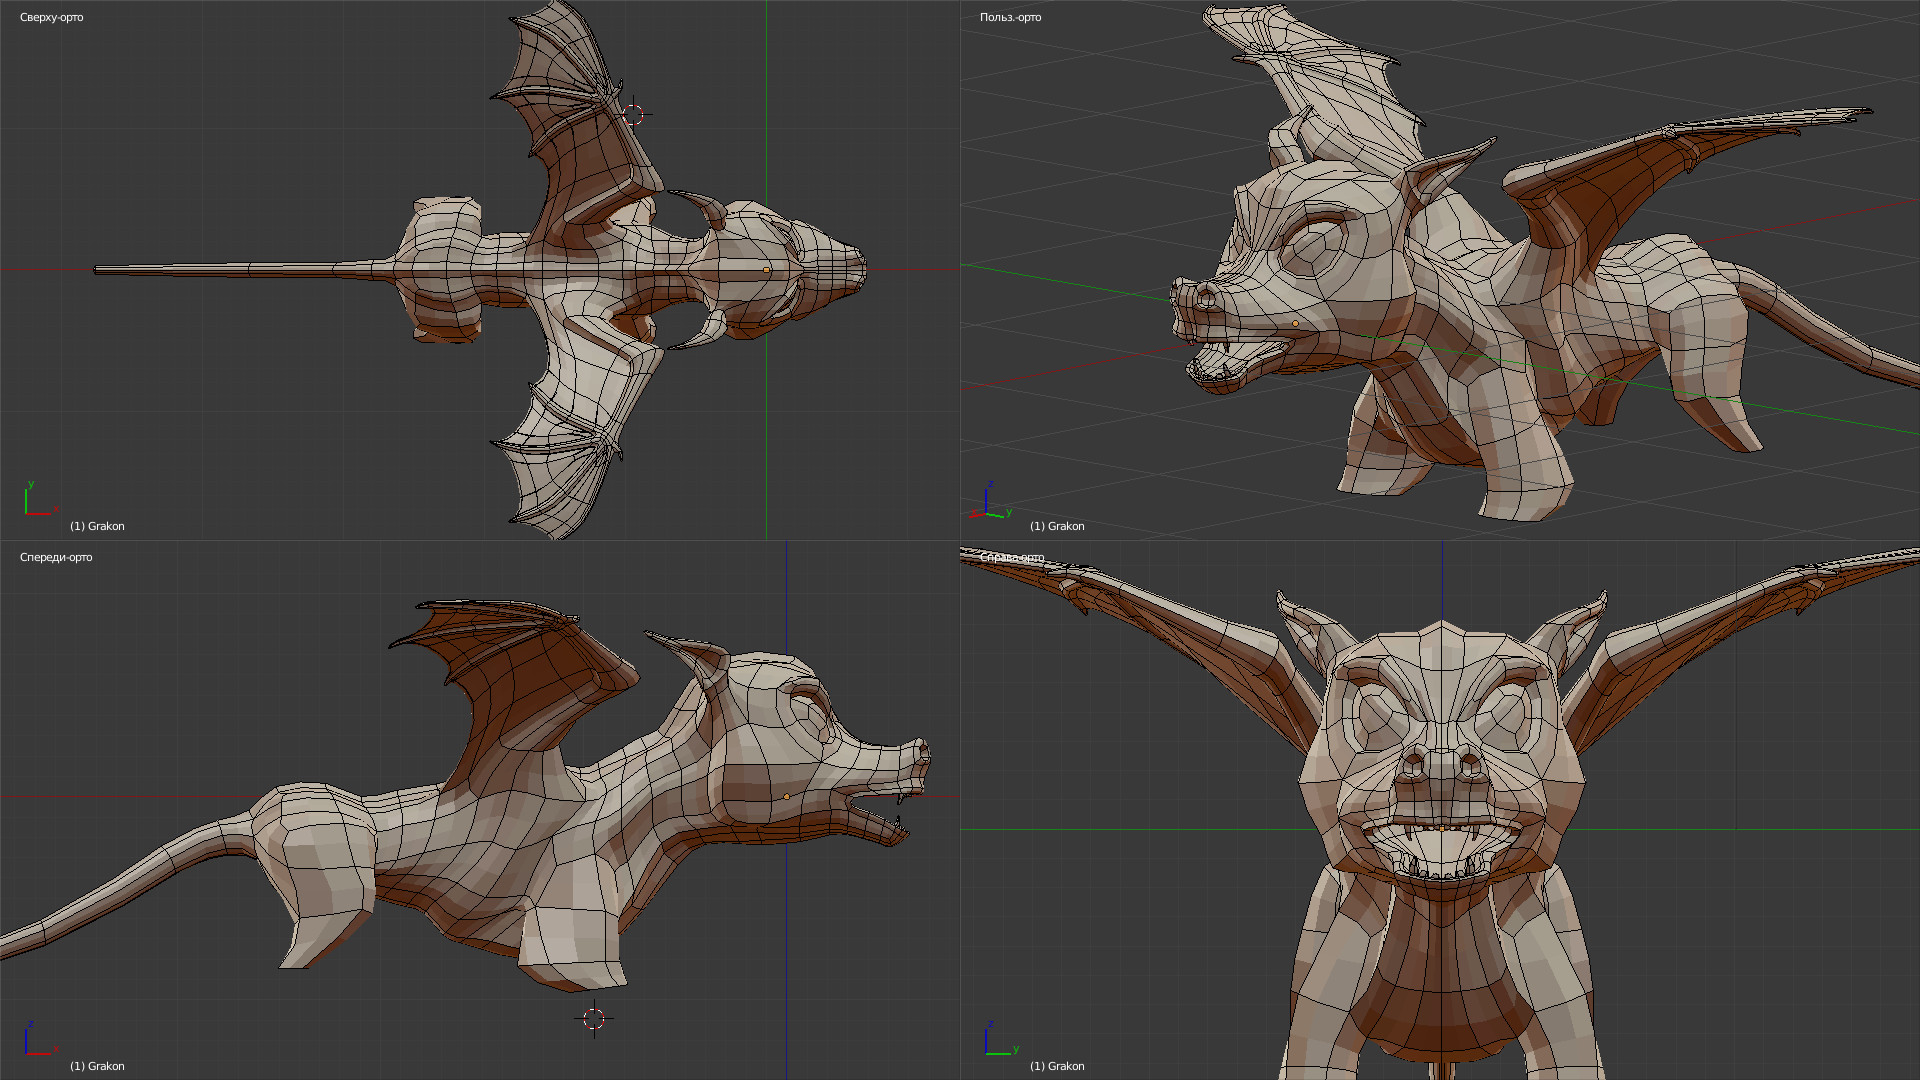This screenshot has height=1080, width=1920.
Task: Click "(1) Grakon" label in Польз.-орто viewport
Action: click(x=1057, y=526)
